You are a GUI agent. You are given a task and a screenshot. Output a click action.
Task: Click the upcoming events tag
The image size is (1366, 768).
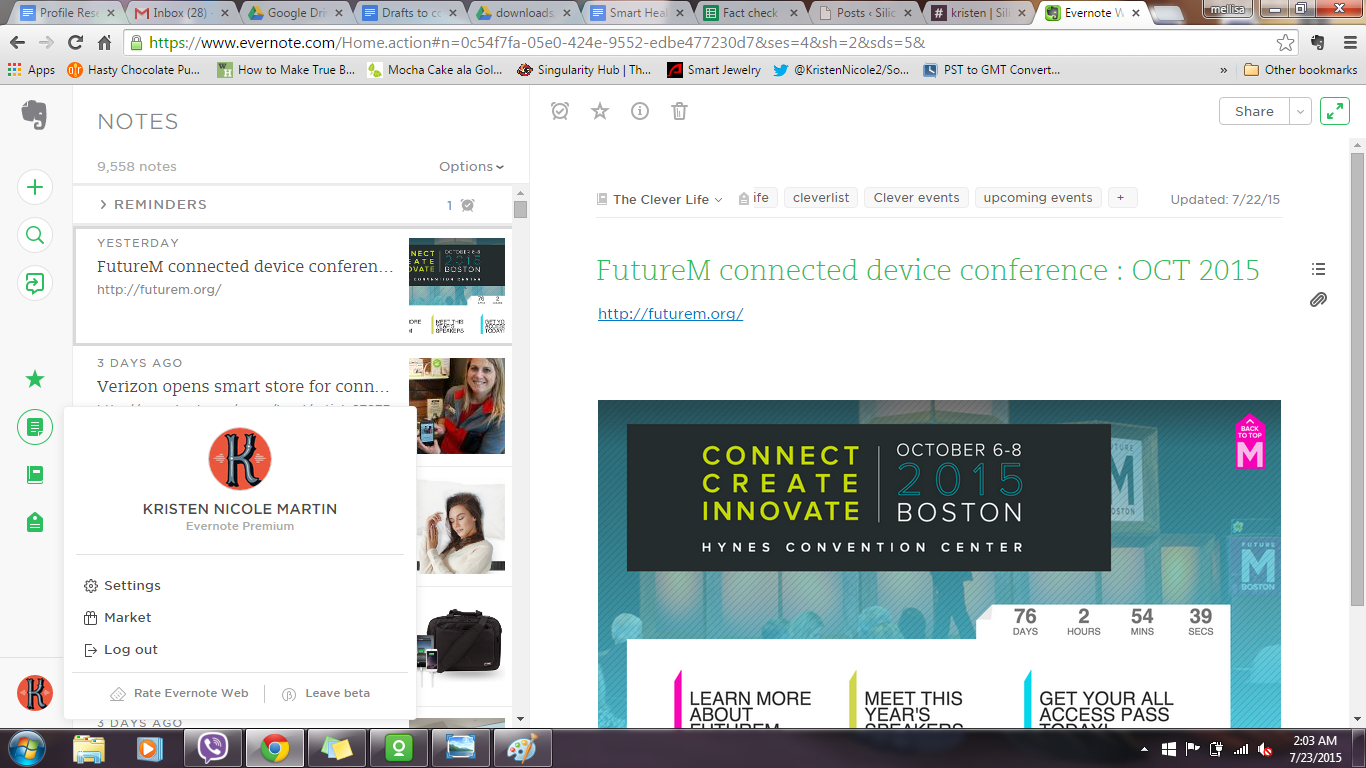pyautogui.click(x=1038, y=198)
